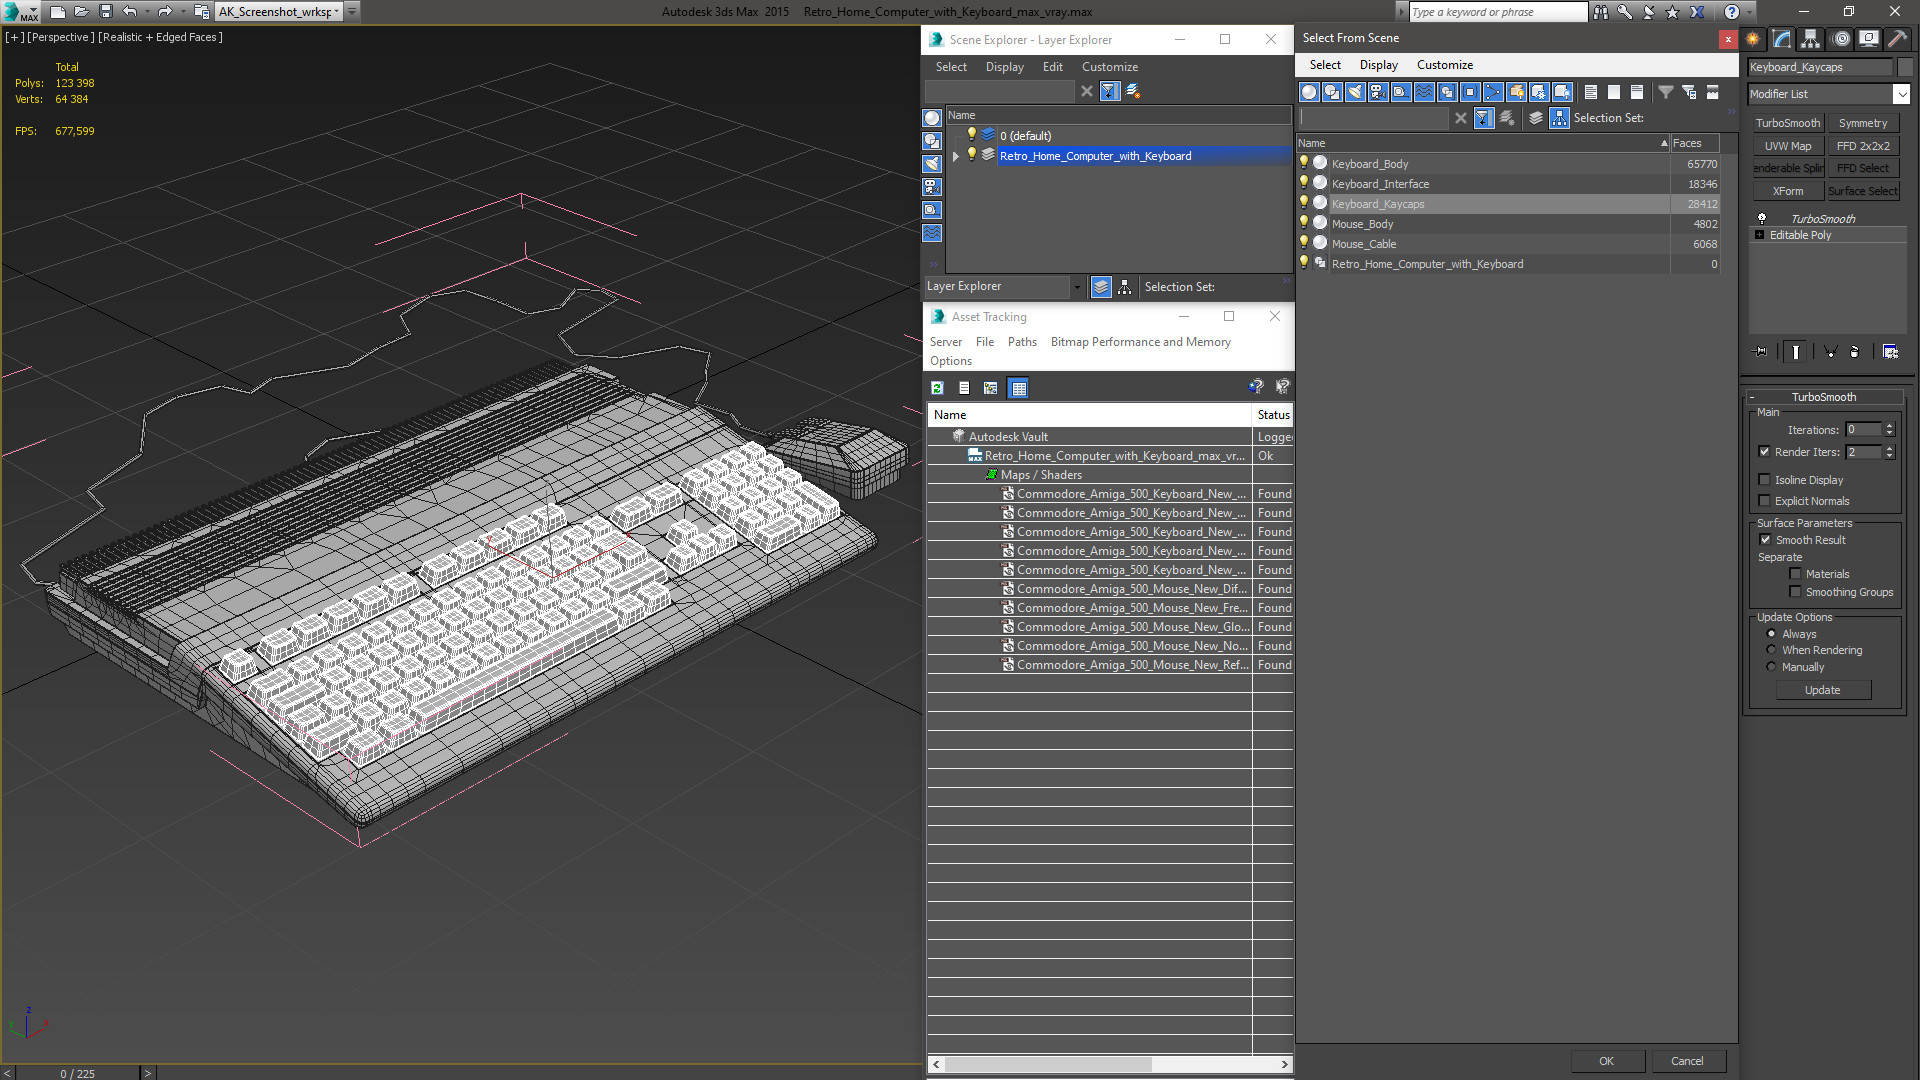The width and height of the screenshot is (1920, 1080).
Task: Undo the last action with the undo arrow
Action: [130, 12]
